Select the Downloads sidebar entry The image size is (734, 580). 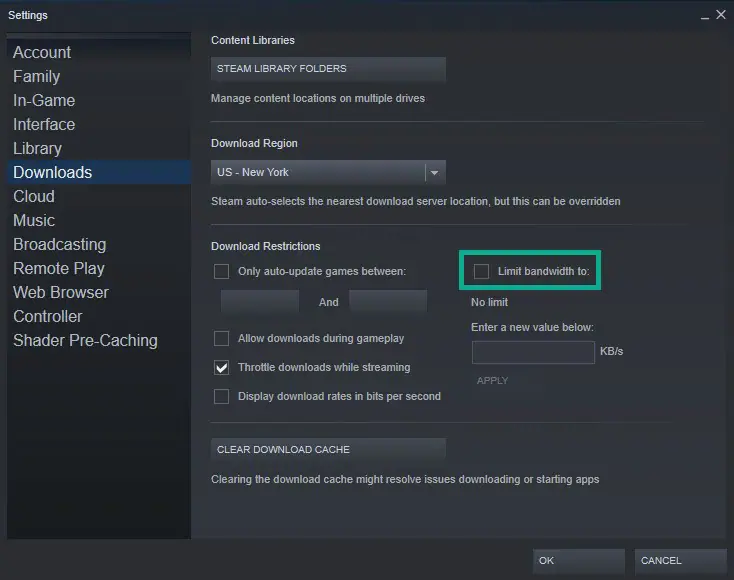coord(99,172)
